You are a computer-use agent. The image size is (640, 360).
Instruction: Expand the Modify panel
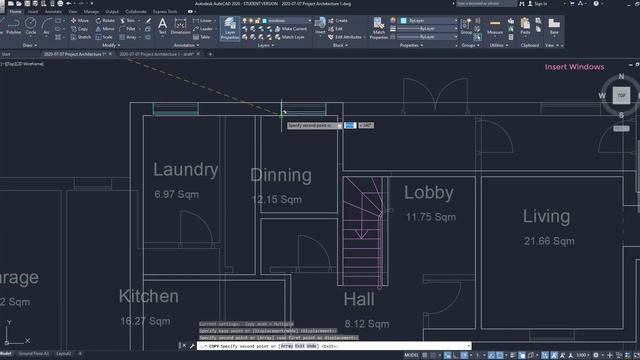(111, 45)
